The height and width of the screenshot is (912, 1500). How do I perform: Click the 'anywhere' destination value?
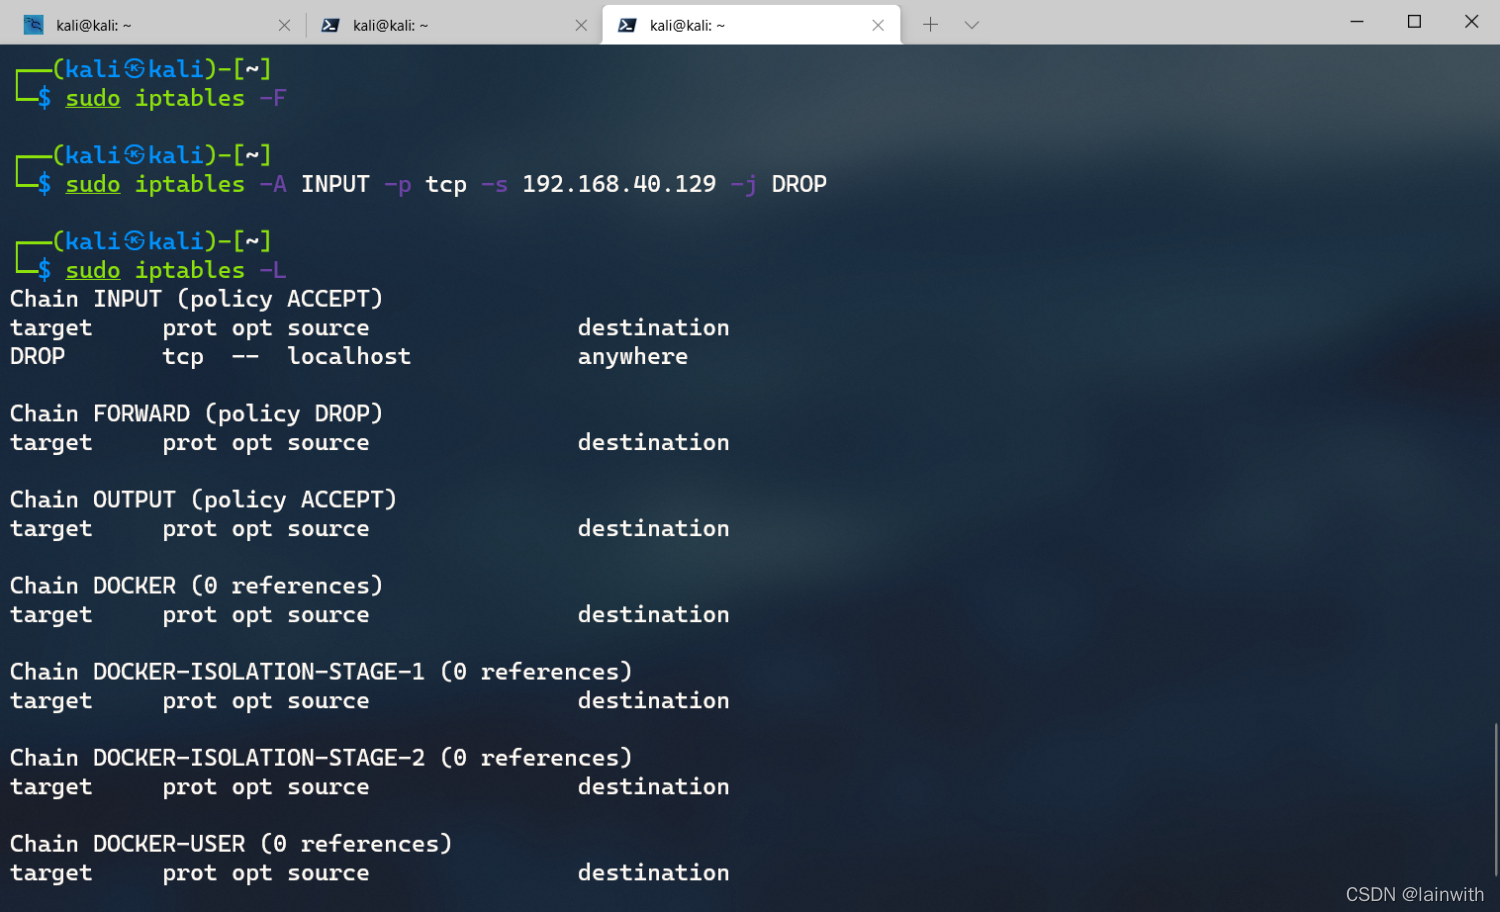click(633, 357)
